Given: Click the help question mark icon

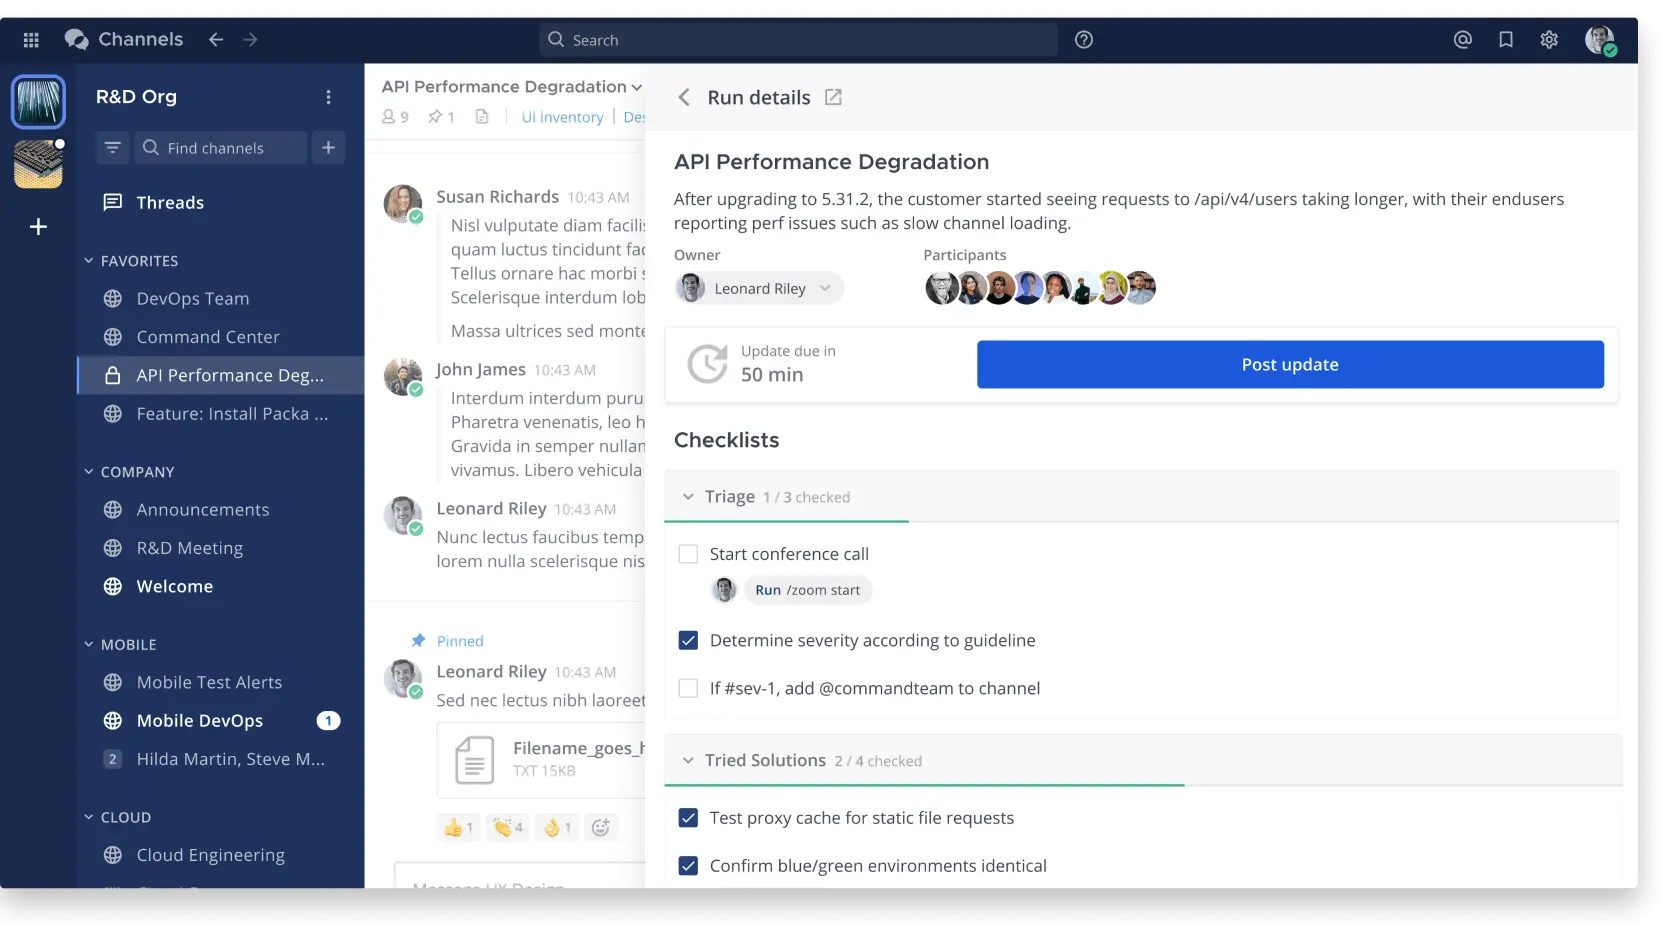Looking at the screenshot, I should [1083, 40].
